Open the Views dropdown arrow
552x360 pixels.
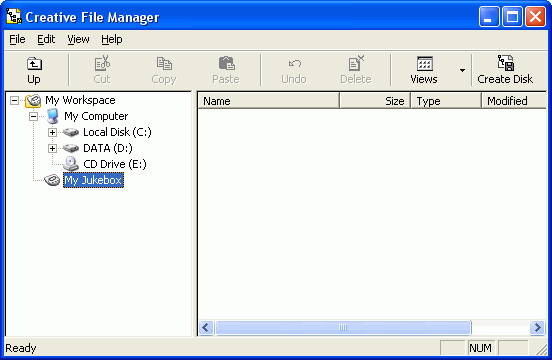(462, 70)
